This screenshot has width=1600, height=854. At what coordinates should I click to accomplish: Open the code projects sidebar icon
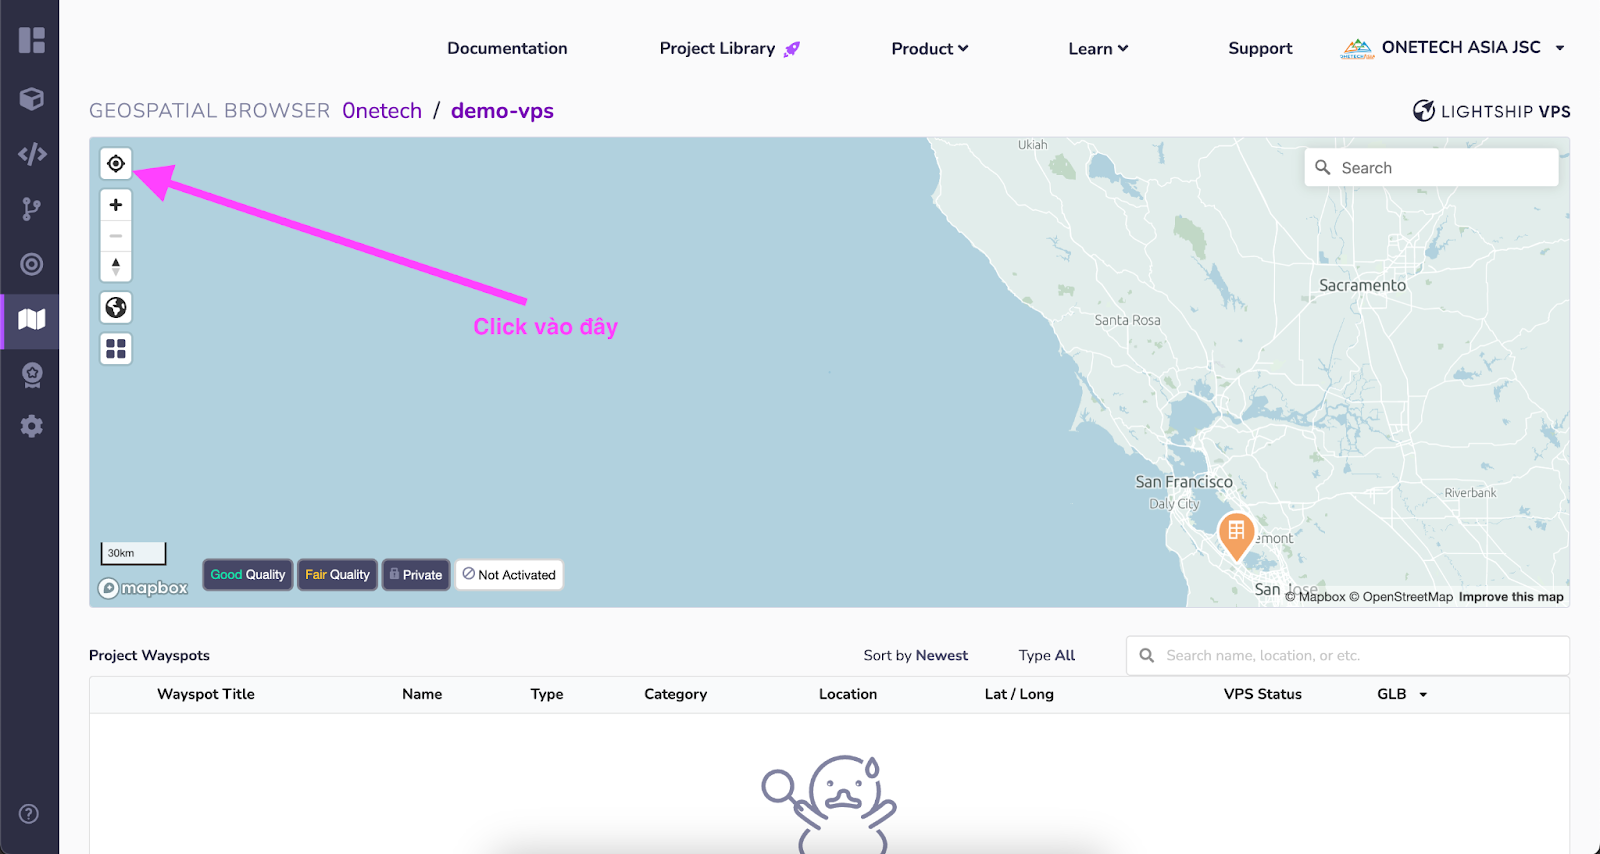pyautogui.click(x=31, y=154)
